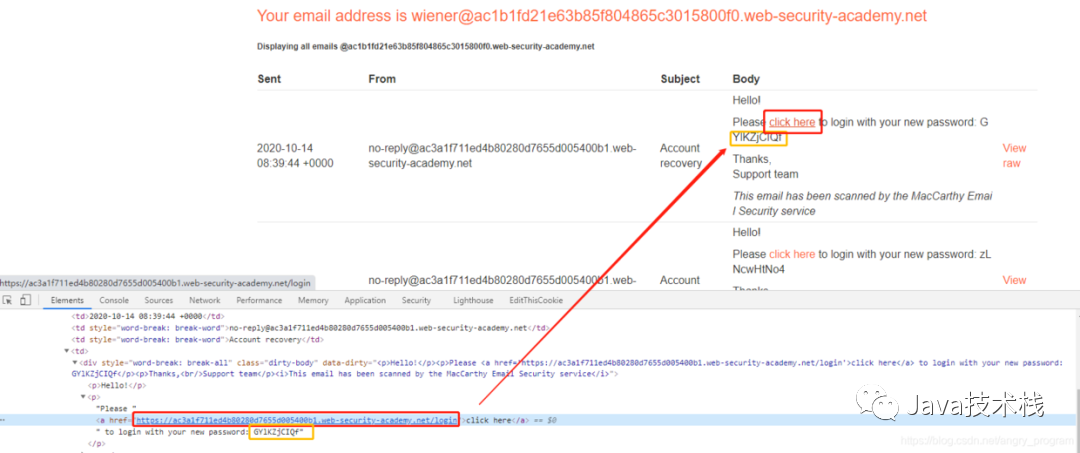Collapse the dirty-body div node
The image size is (1080, 453).
point(75,362)
